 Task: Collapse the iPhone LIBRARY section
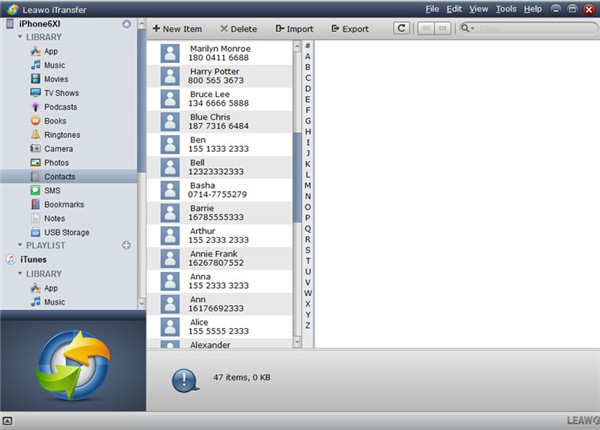20,37
